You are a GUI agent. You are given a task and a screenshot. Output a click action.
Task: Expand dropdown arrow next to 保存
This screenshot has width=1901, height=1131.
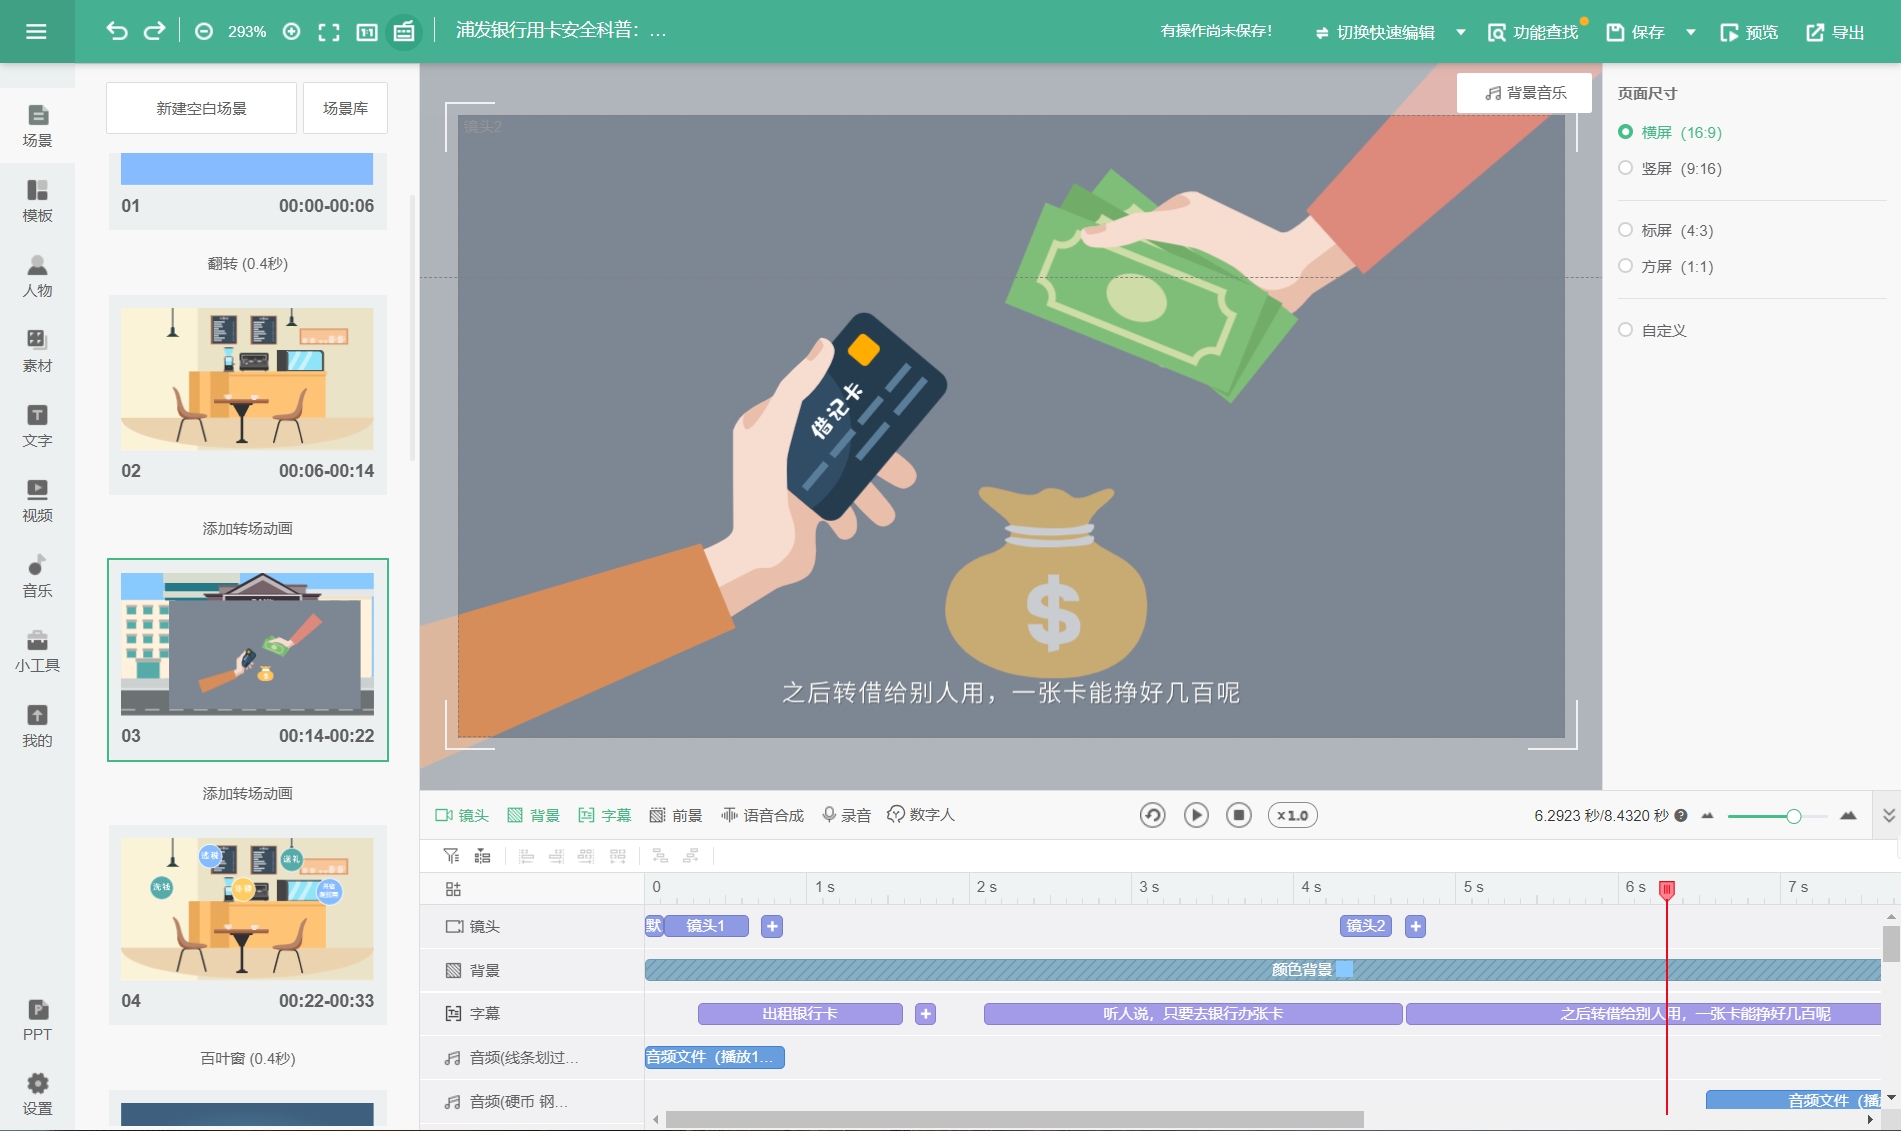click(1691, 32)
